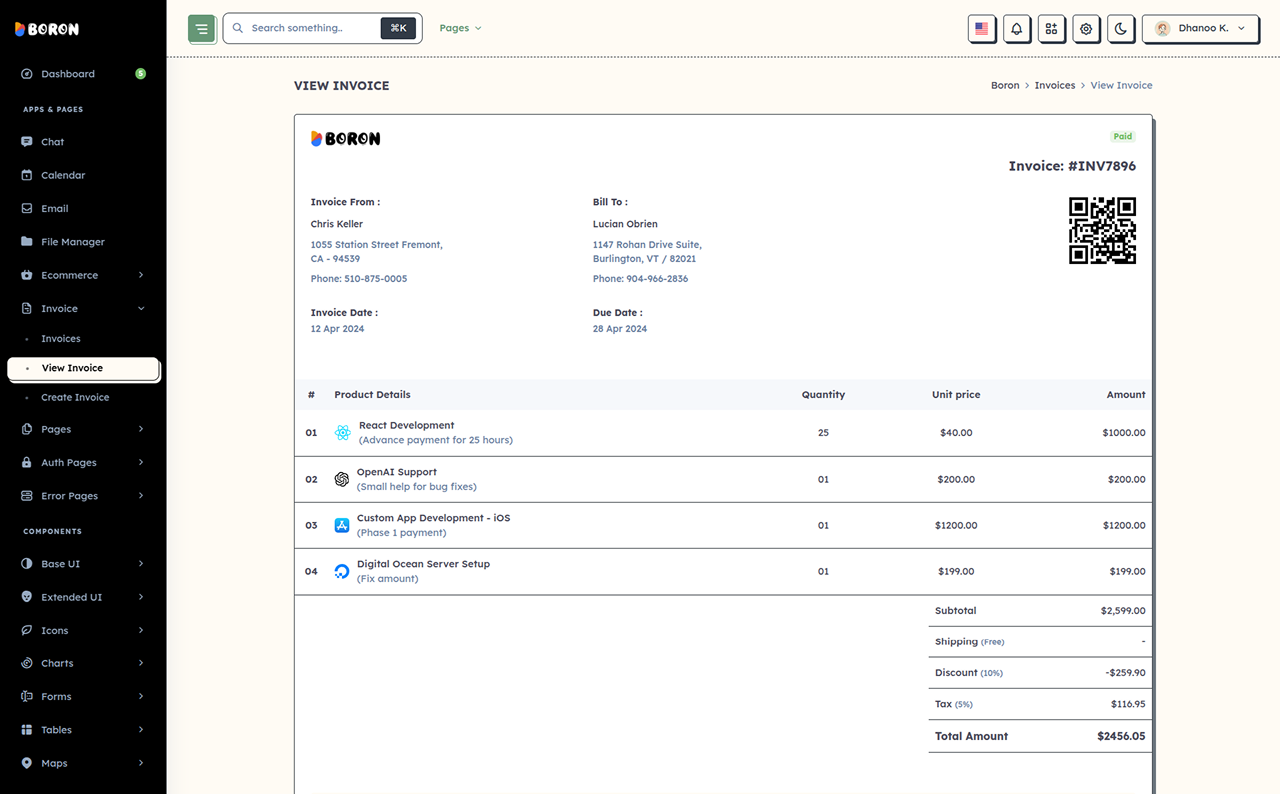
Task: Open the Pages dropdown in the top bar
Action: tap(460, 28)
